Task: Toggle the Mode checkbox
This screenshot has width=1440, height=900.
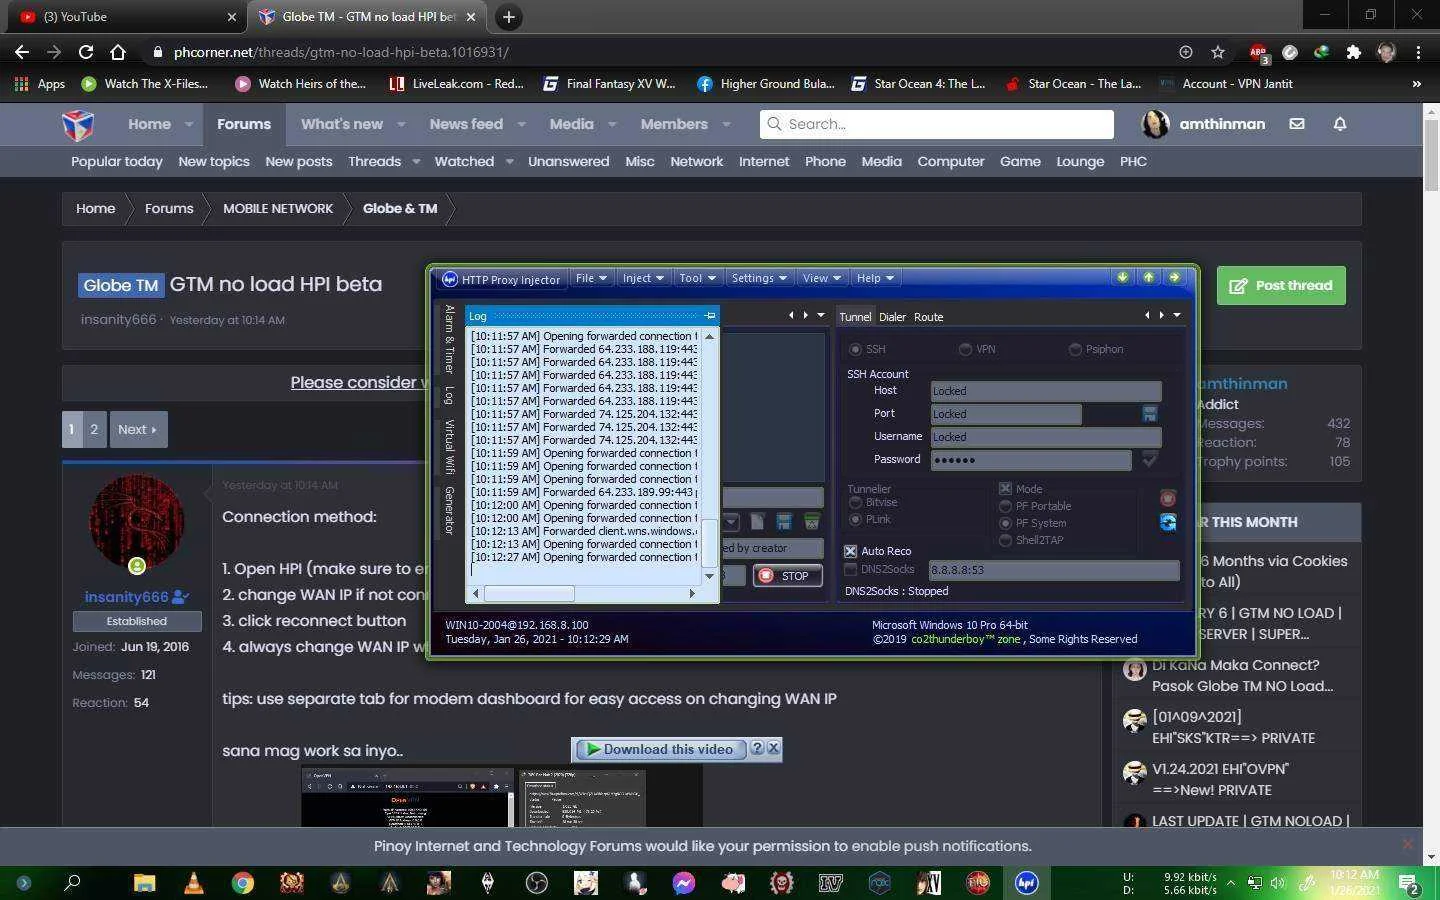Action: (1005, 489)
